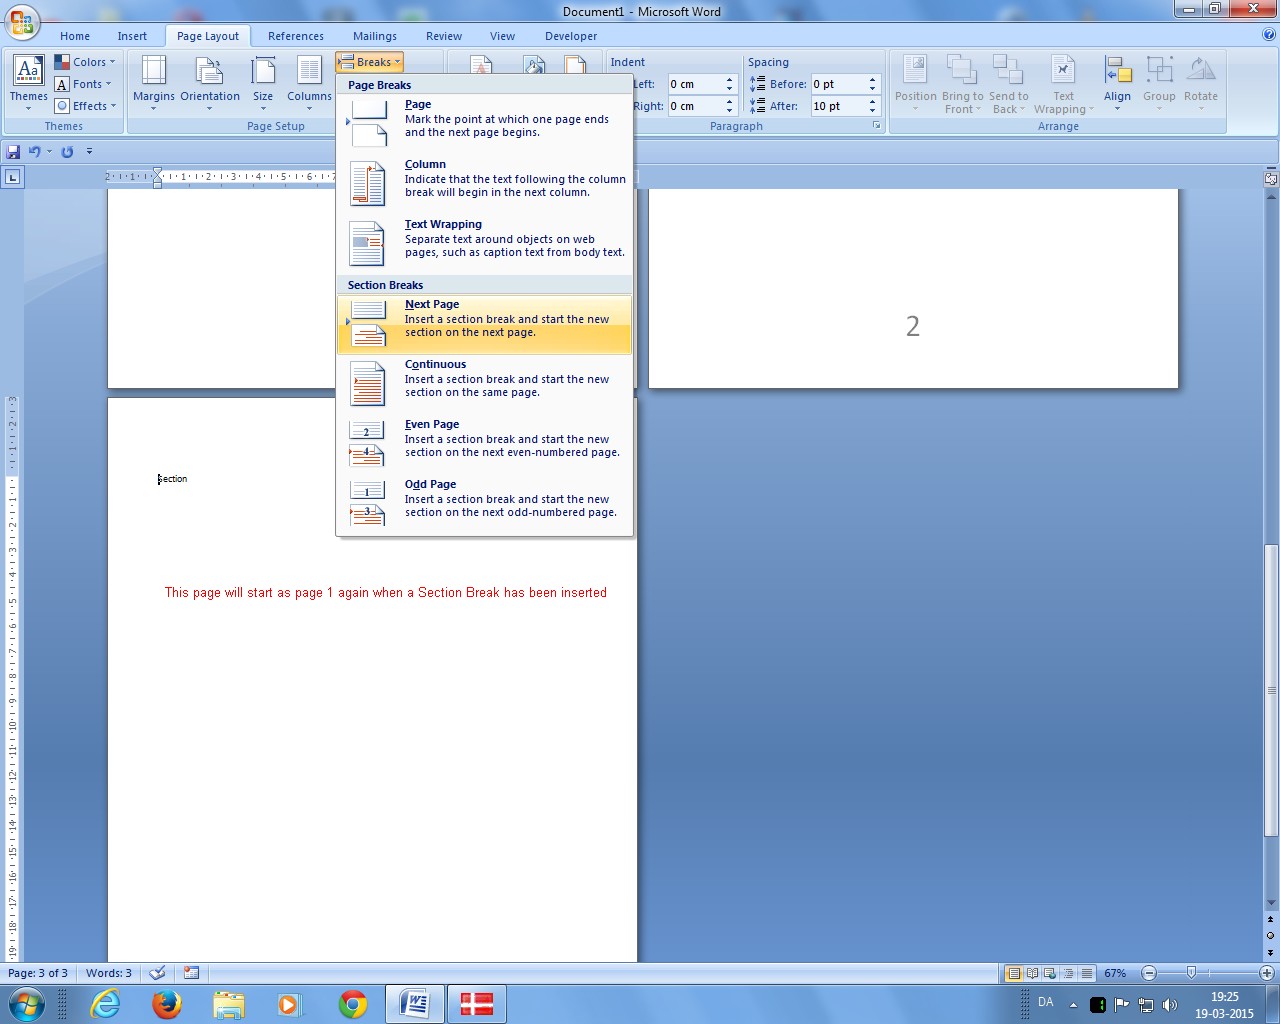Insert a Text Wrapping break
This screenshot has width=1280, height=1024.
pyautogui.click(x=484, y=244)
